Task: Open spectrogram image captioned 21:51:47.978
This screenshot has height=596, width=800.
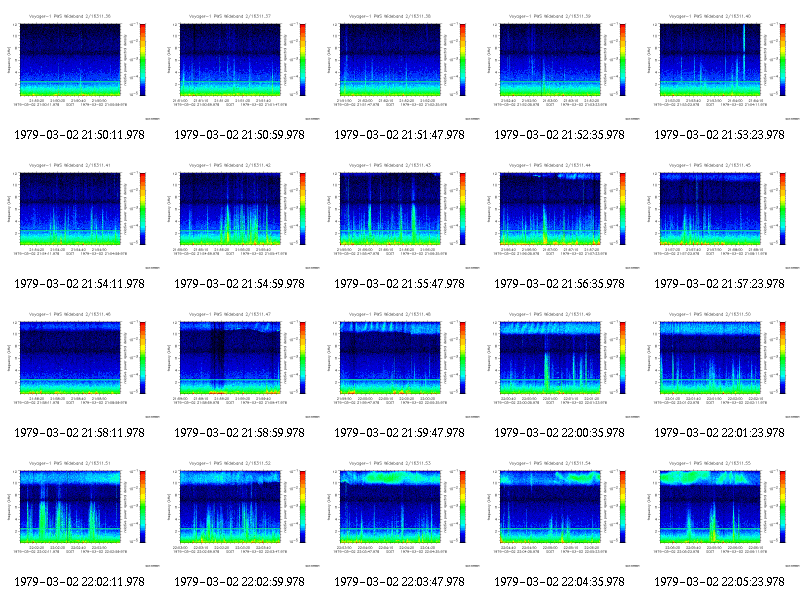Action: pos(400,66)
